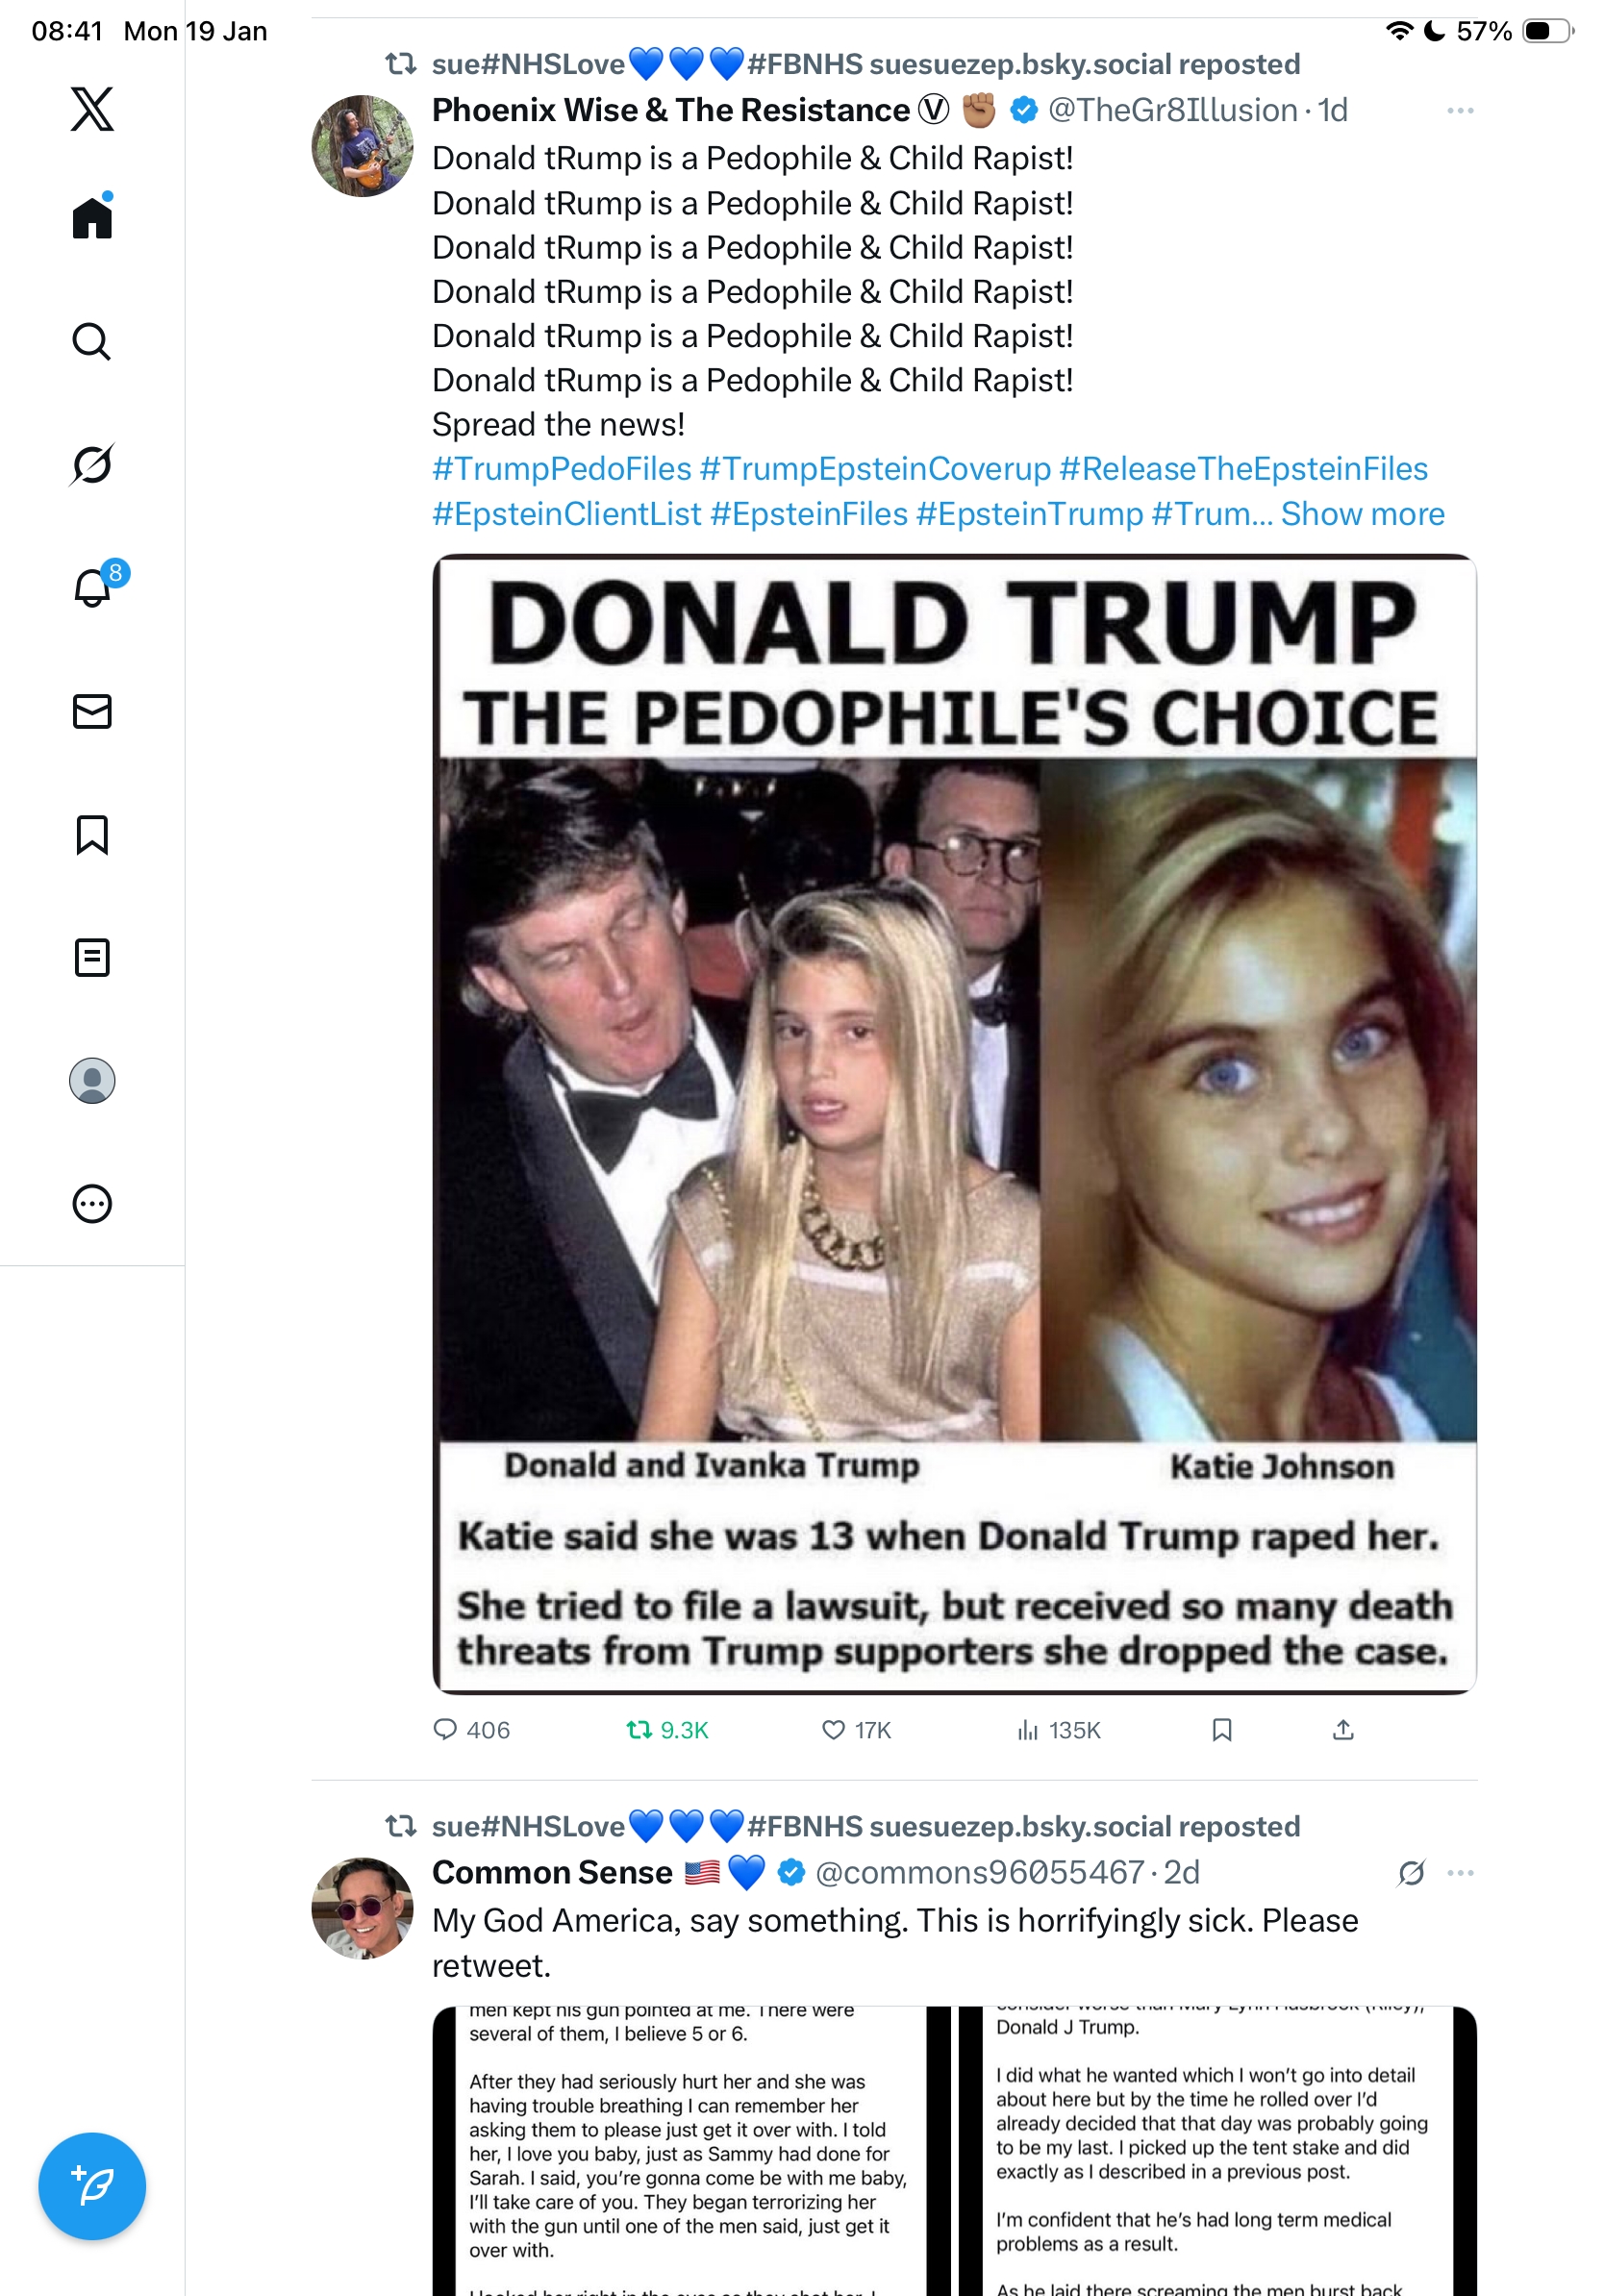The width and height of the screenshot is (1604, 2296).
Task: Go to the Home timeline
Action: tap(92, 216)
